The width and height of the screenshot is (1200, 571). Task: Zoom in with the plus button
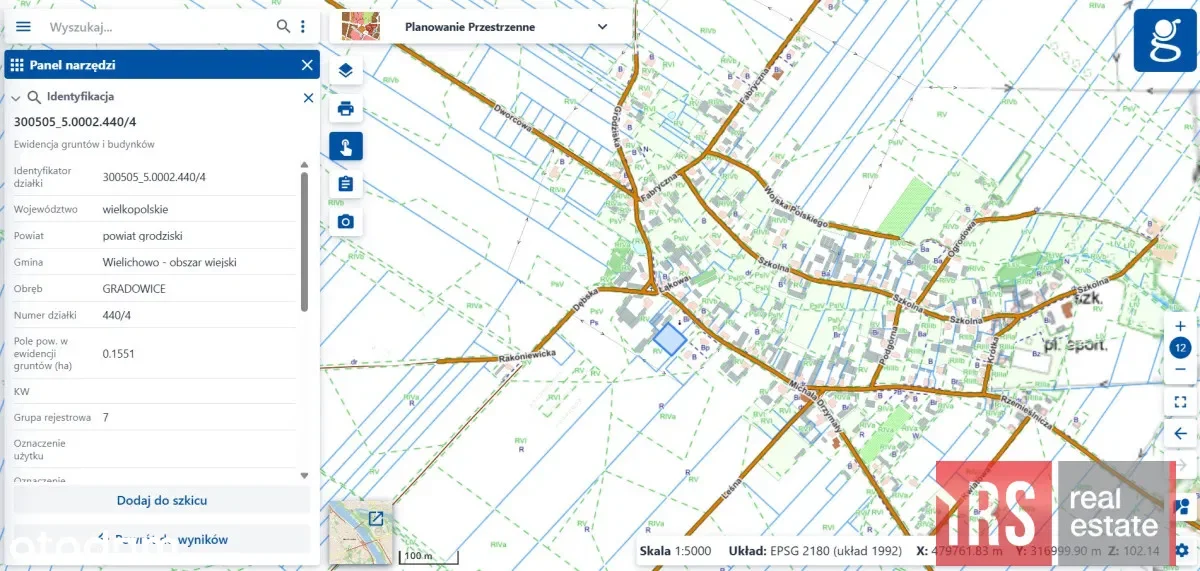click(x=1181, y=327)
